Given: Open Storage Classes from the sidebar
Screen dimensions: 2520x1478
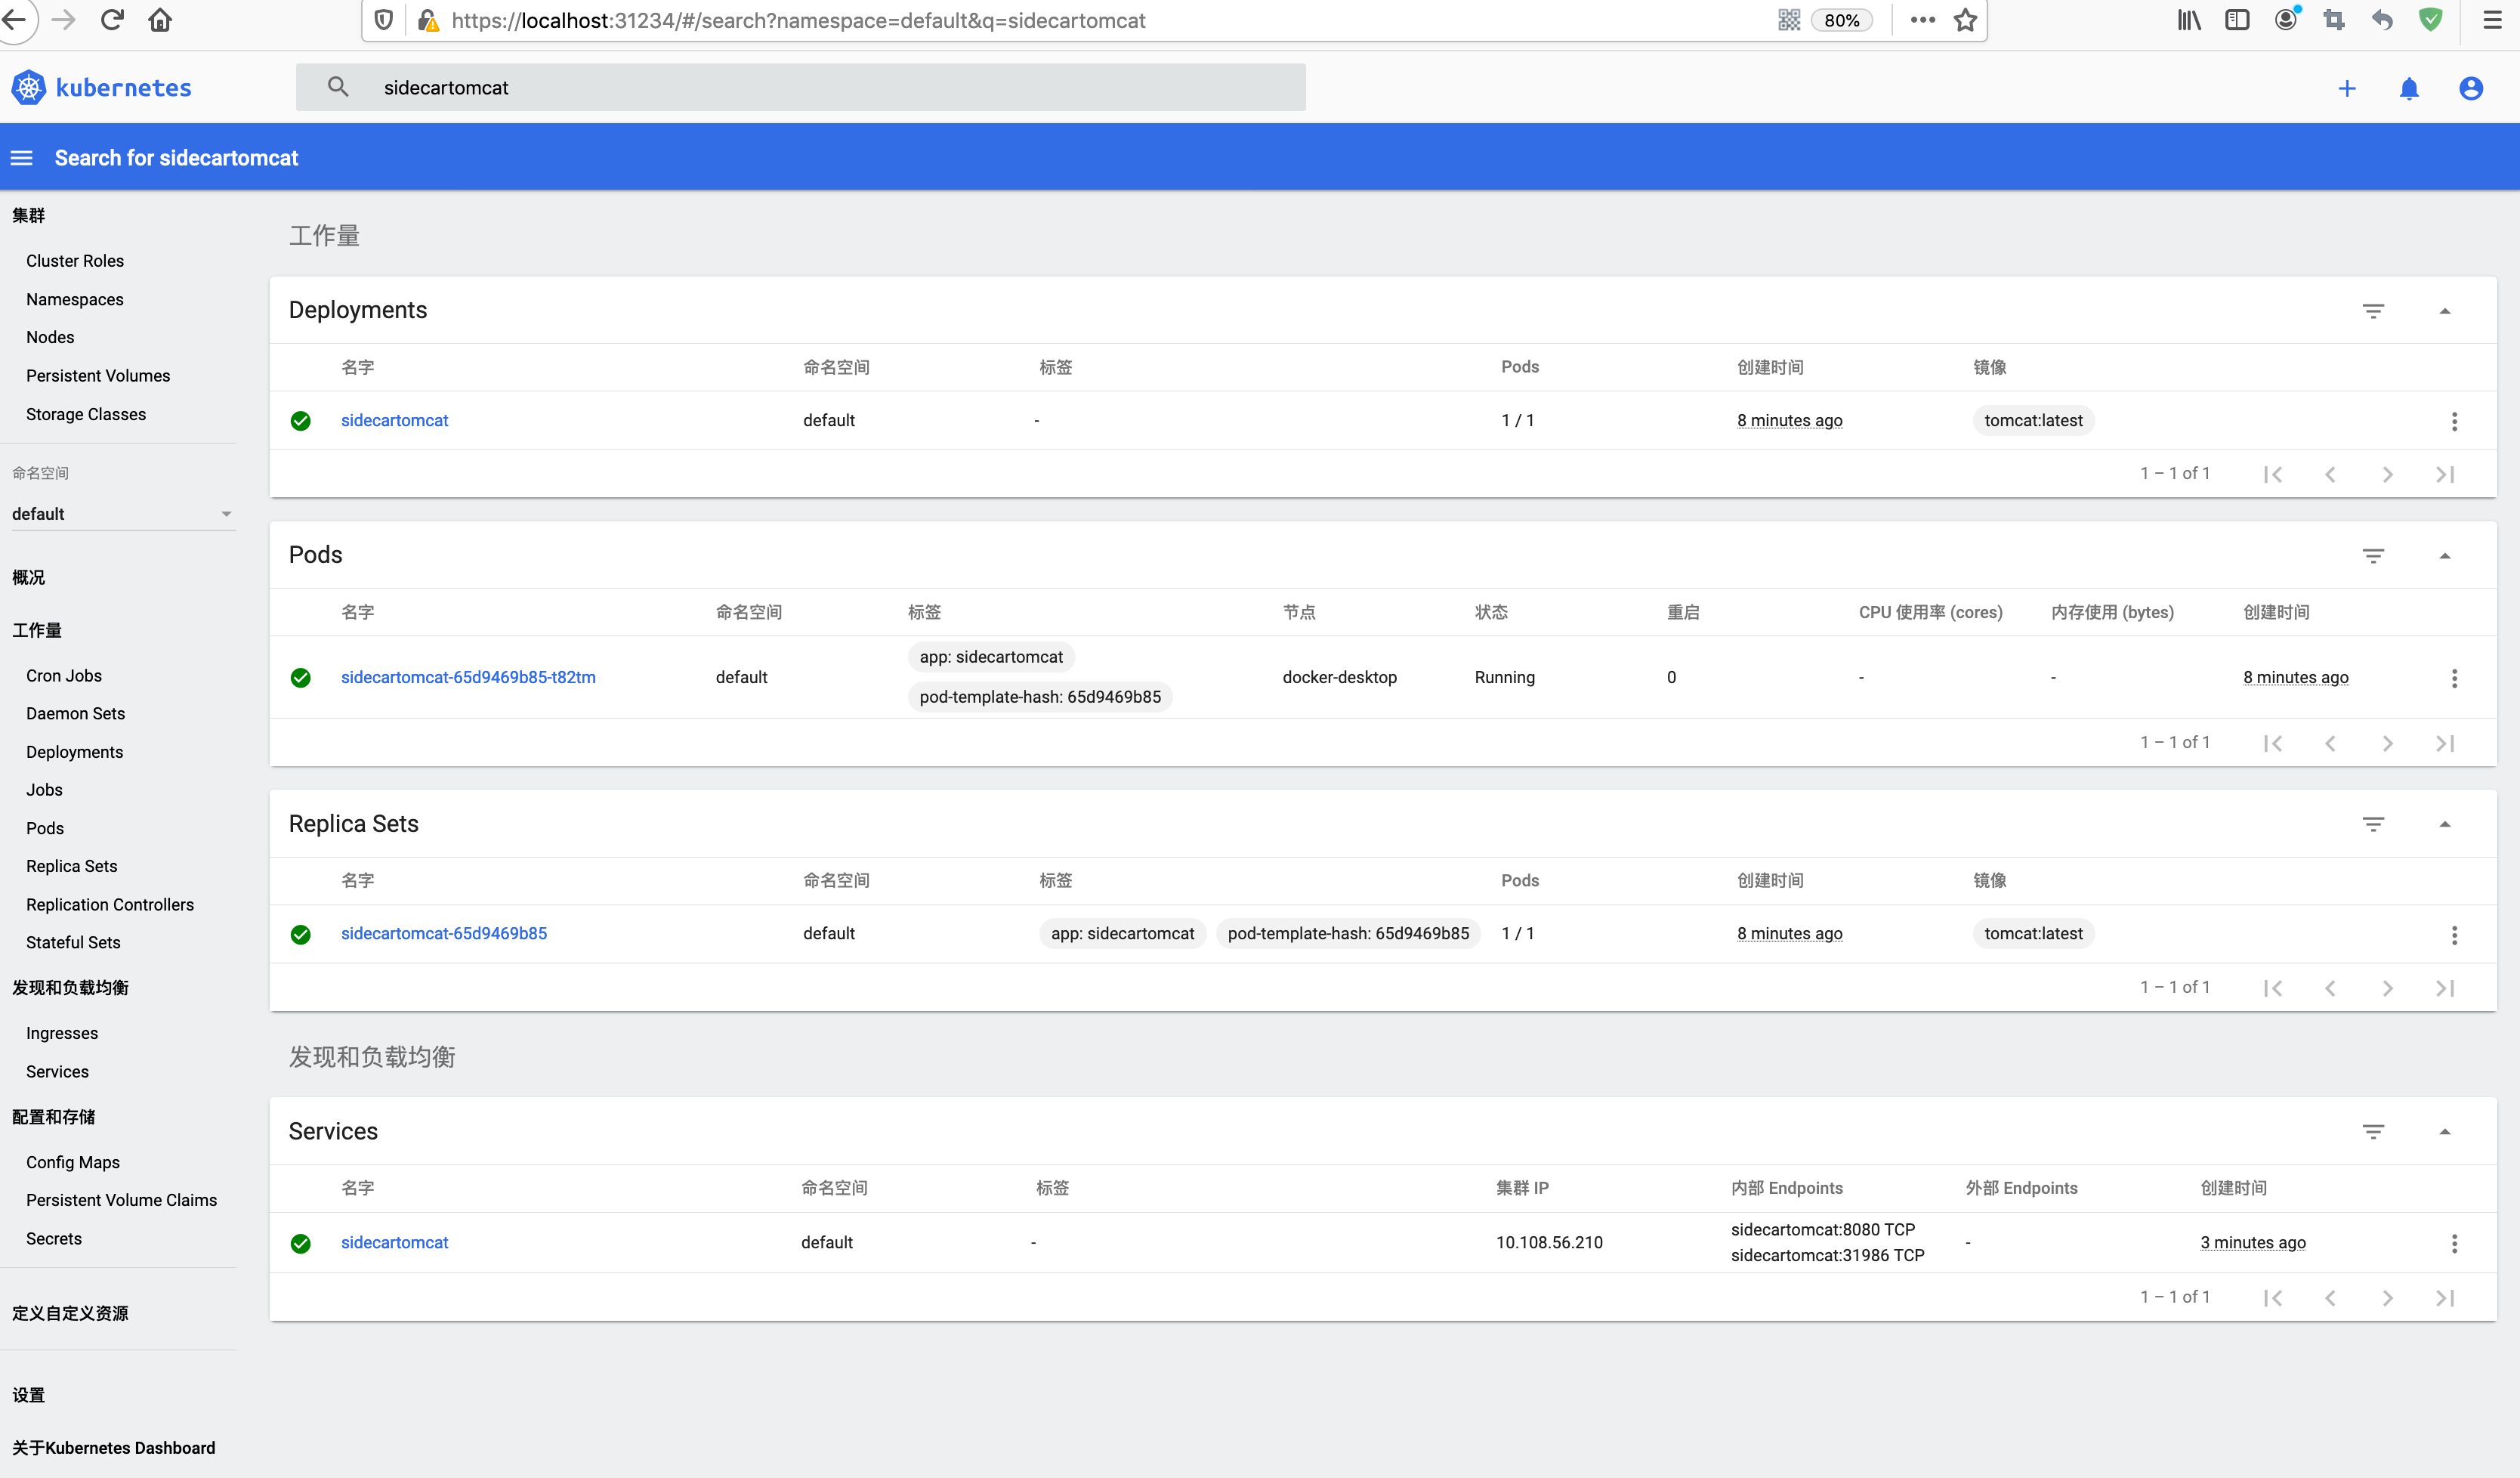Looking at the screenshot, I should point(85,413).
